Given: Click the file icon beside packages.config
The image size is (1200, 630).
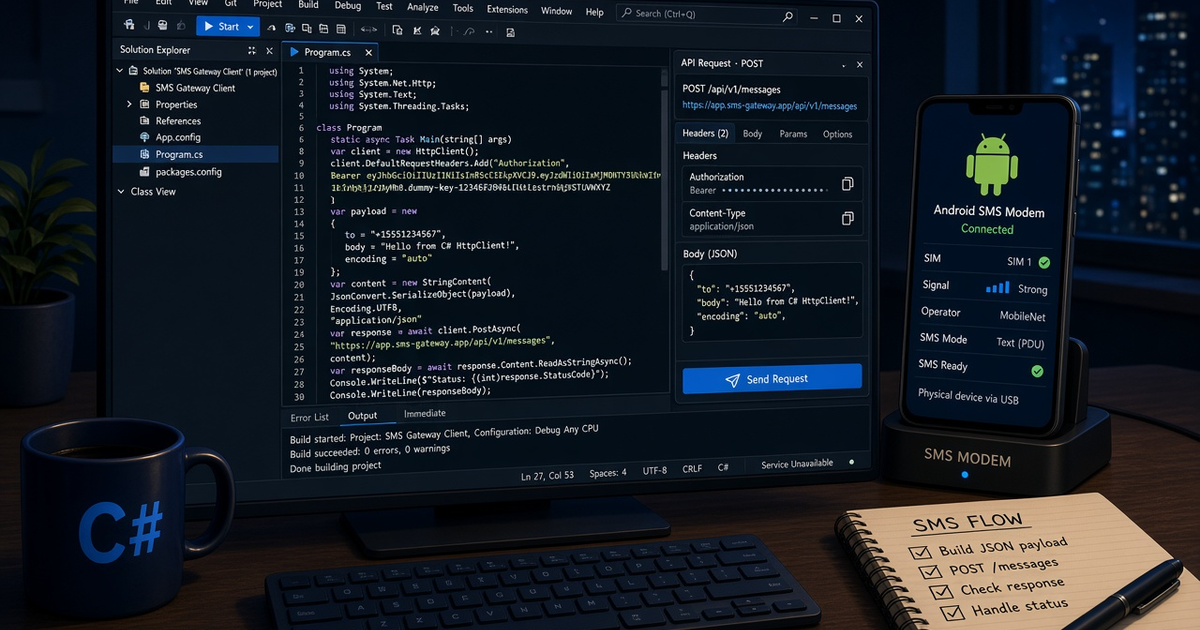Looking at the screenshot, I should coord(145,171).
